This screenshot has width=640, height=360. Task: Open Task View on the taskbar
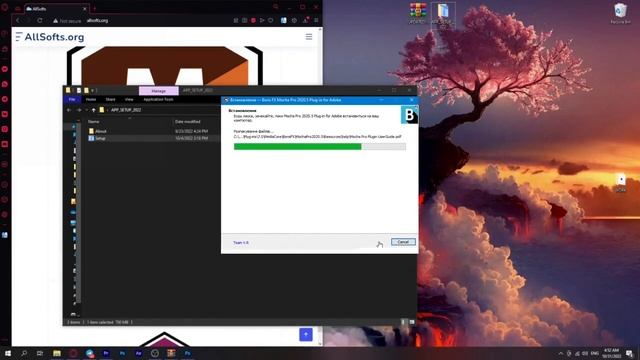tap(40, 353)
